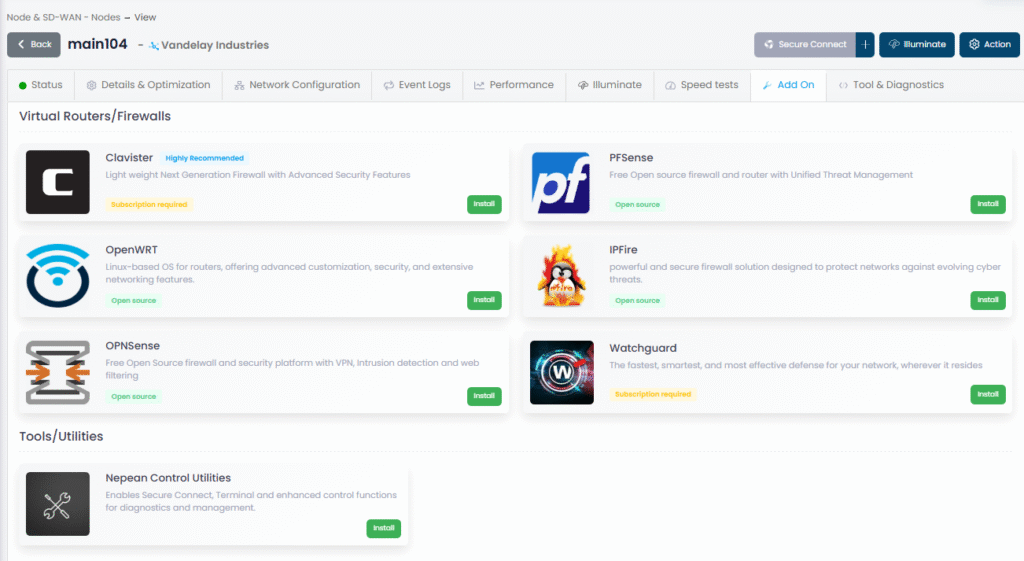Switch to the Status tab
The height and width of the screenshot is (561, 1024).
click(x=40, y=85)
